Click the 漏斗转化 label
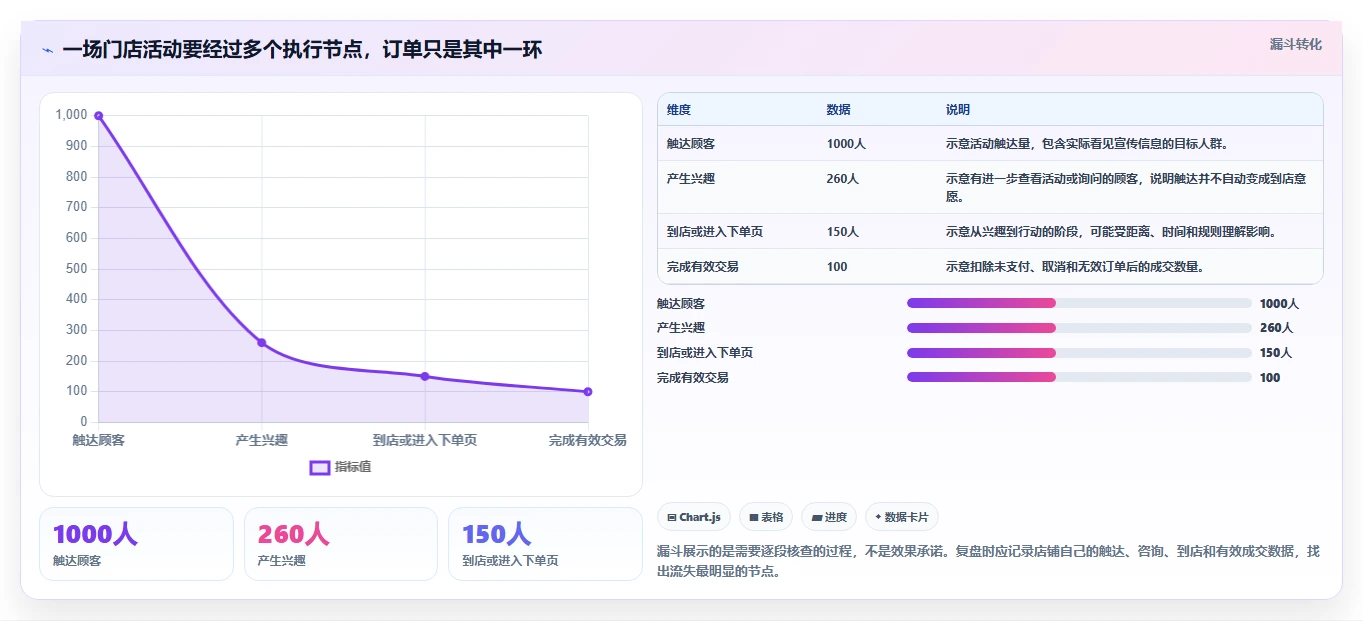 1296,44
